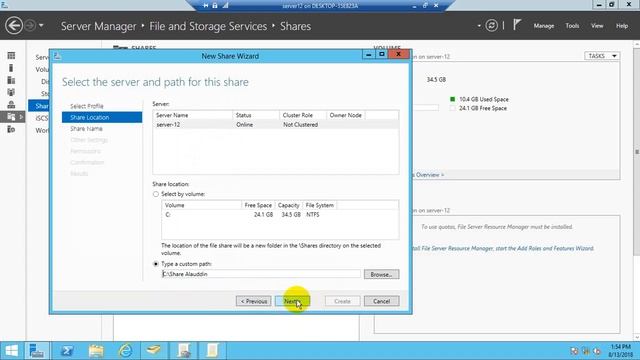Click the Server Manager window vertical scrollbar
The height and width of the screenshot is (360, 640).
tap(636, 151)
